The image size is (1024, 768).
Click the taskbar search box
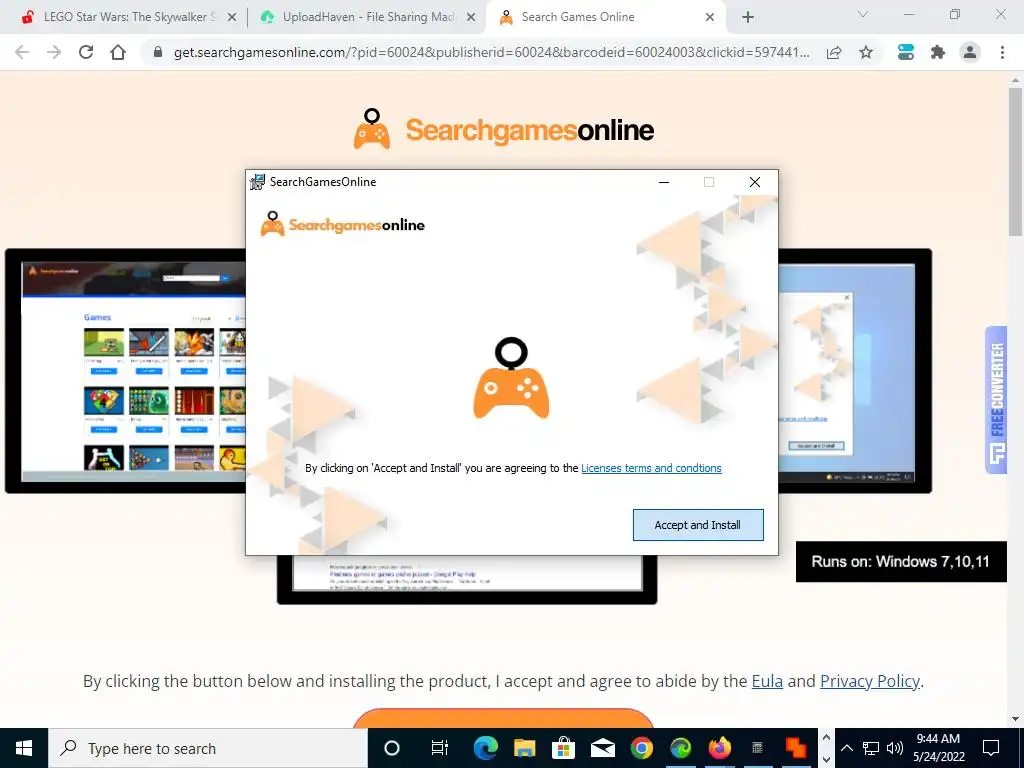click(x=208, y=748)
